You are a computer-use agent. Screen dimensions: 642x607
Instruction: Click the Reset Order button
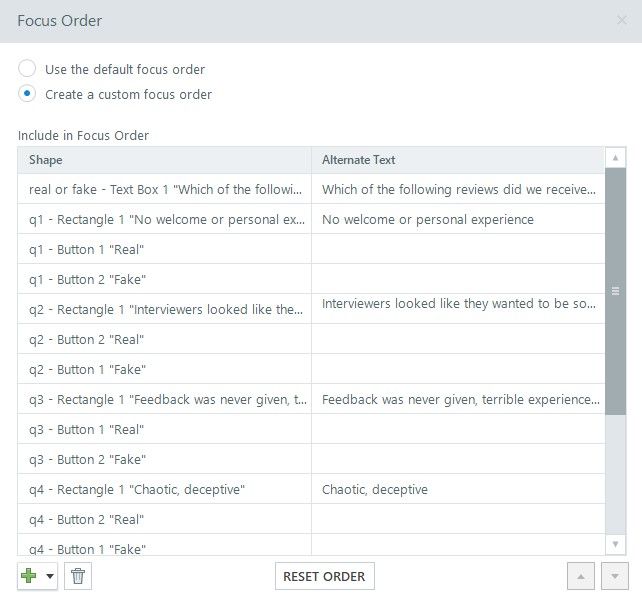click(x=324, y=576)
